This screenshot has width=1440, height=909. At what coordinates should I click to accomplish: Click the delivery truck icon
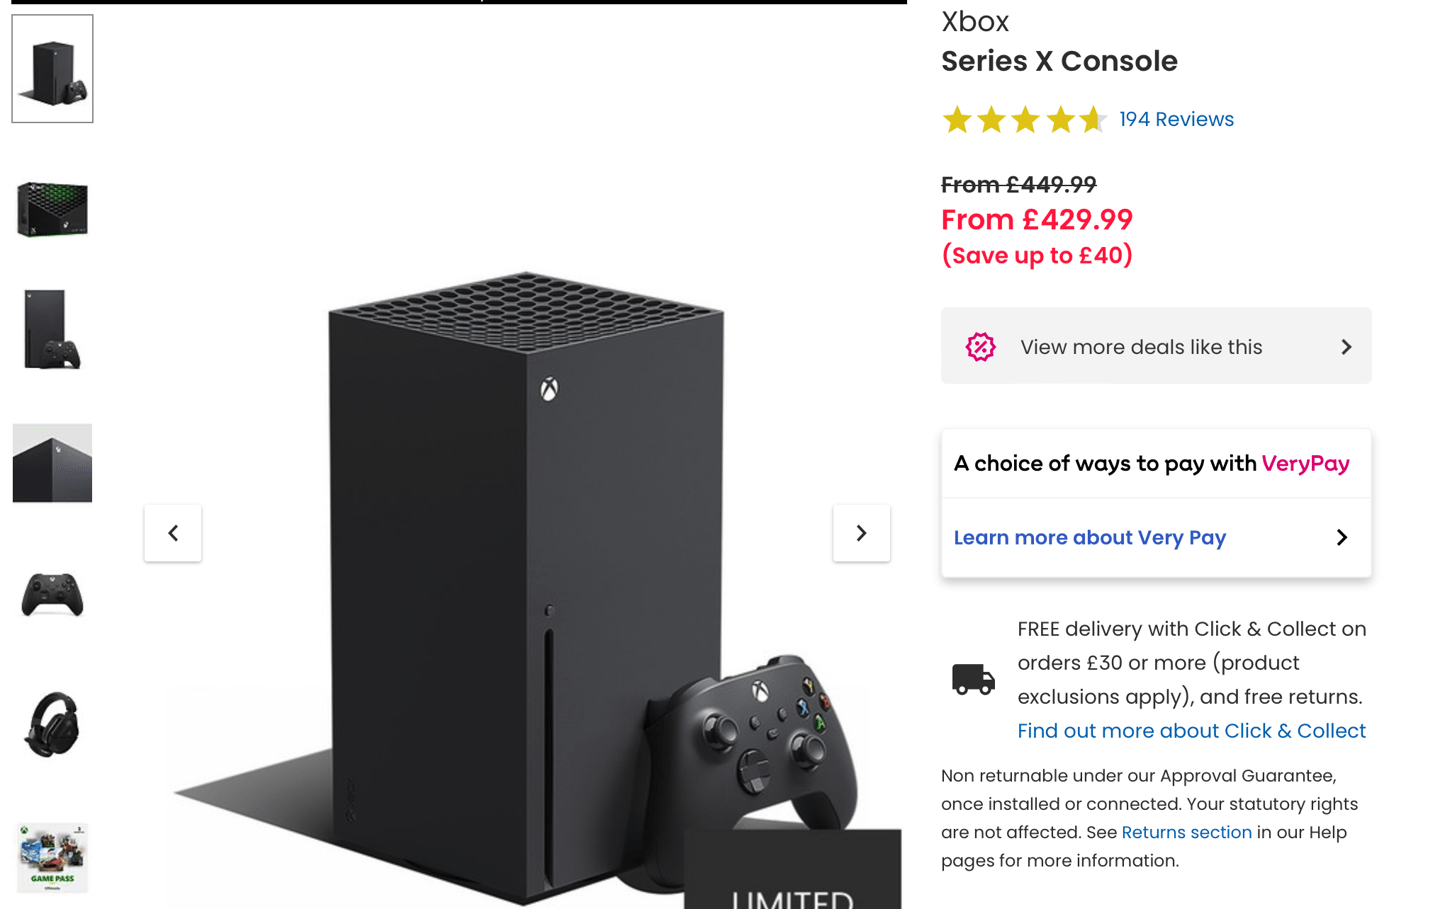(x=971, y=679)
